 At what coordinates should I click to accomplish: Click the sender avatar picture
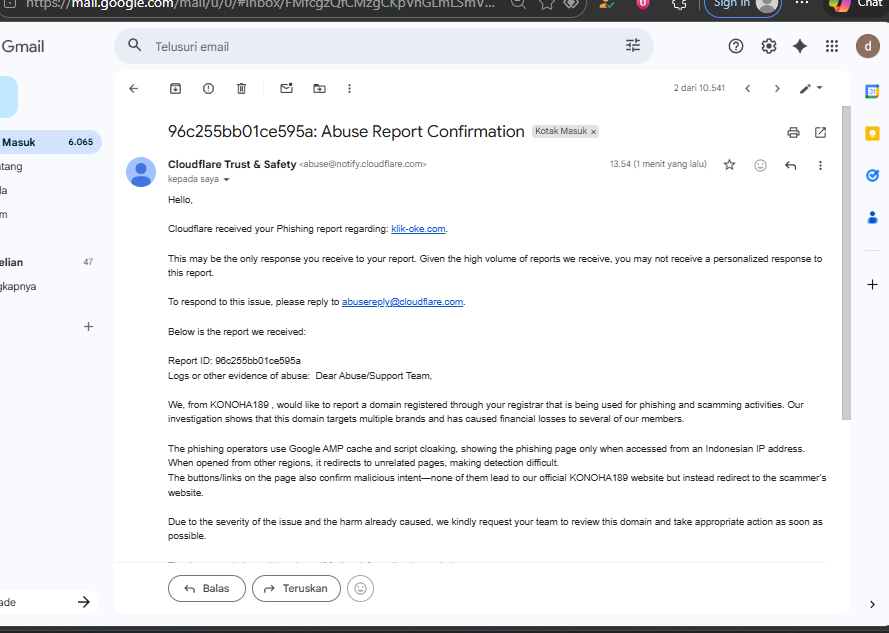pos(141,172)
